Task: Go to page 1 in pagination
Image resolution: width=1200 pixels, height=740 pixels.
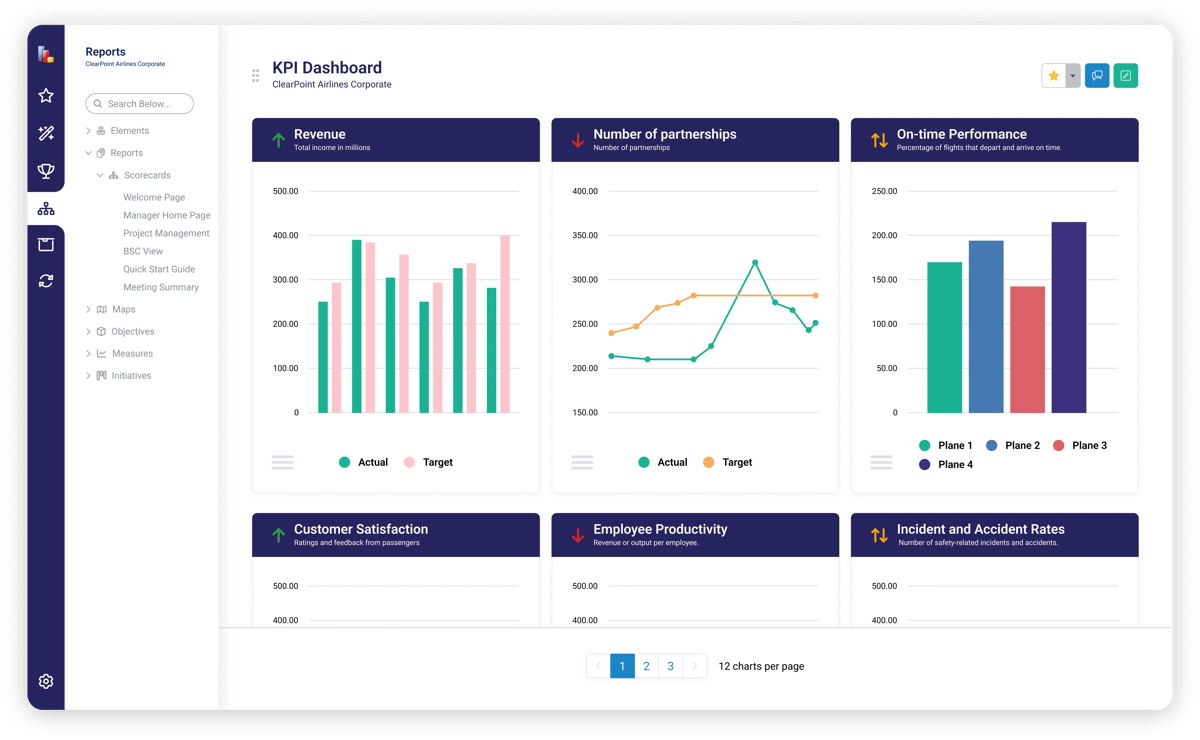Action: point(622,666)
